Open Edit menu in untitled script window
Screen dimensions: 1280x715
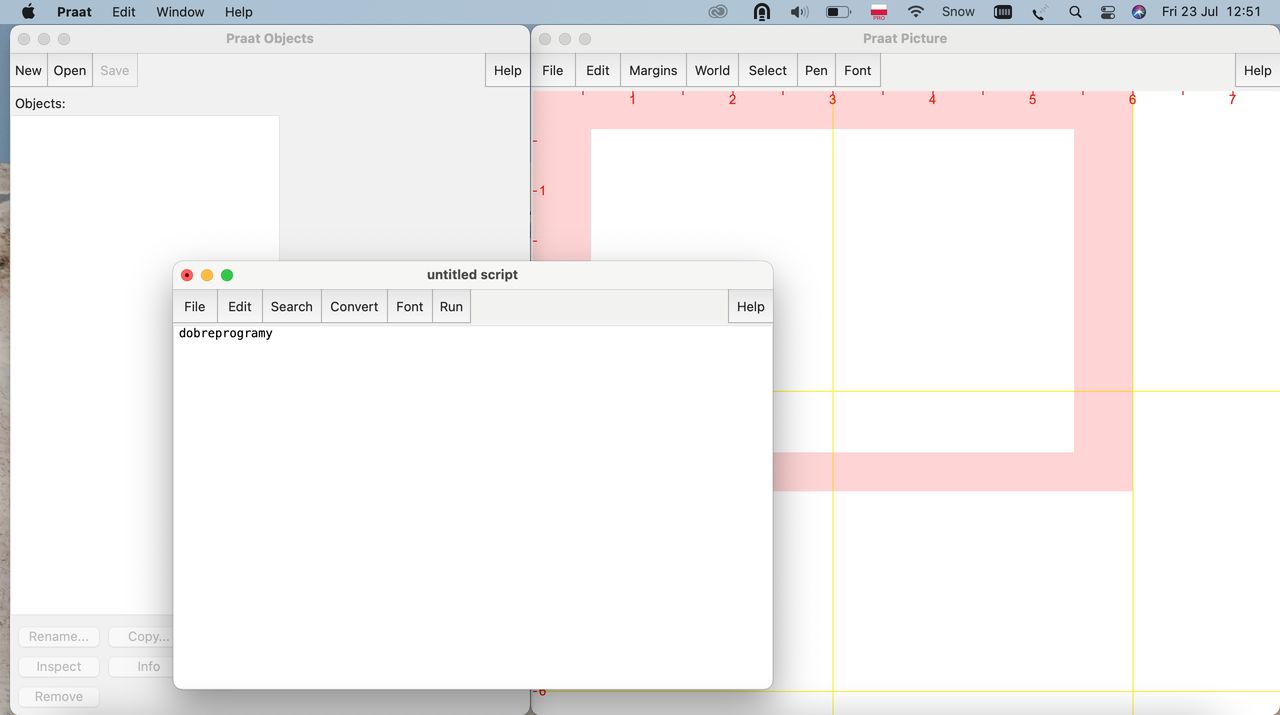click(240, 306)
